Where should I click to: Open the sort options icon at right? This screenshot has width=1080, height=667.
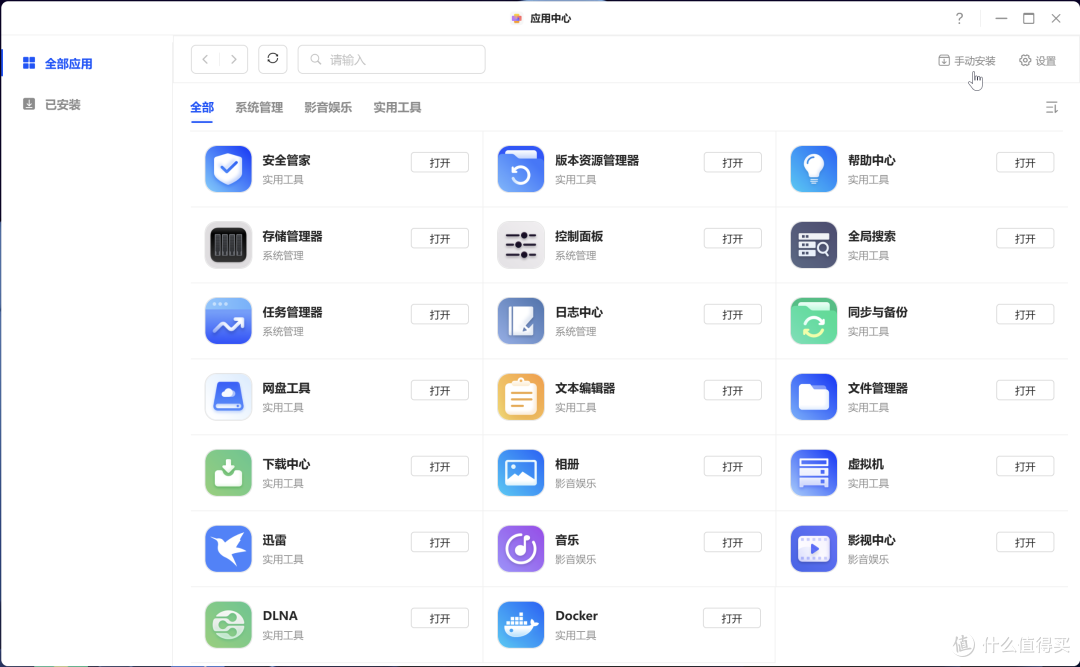[1051, 107]
